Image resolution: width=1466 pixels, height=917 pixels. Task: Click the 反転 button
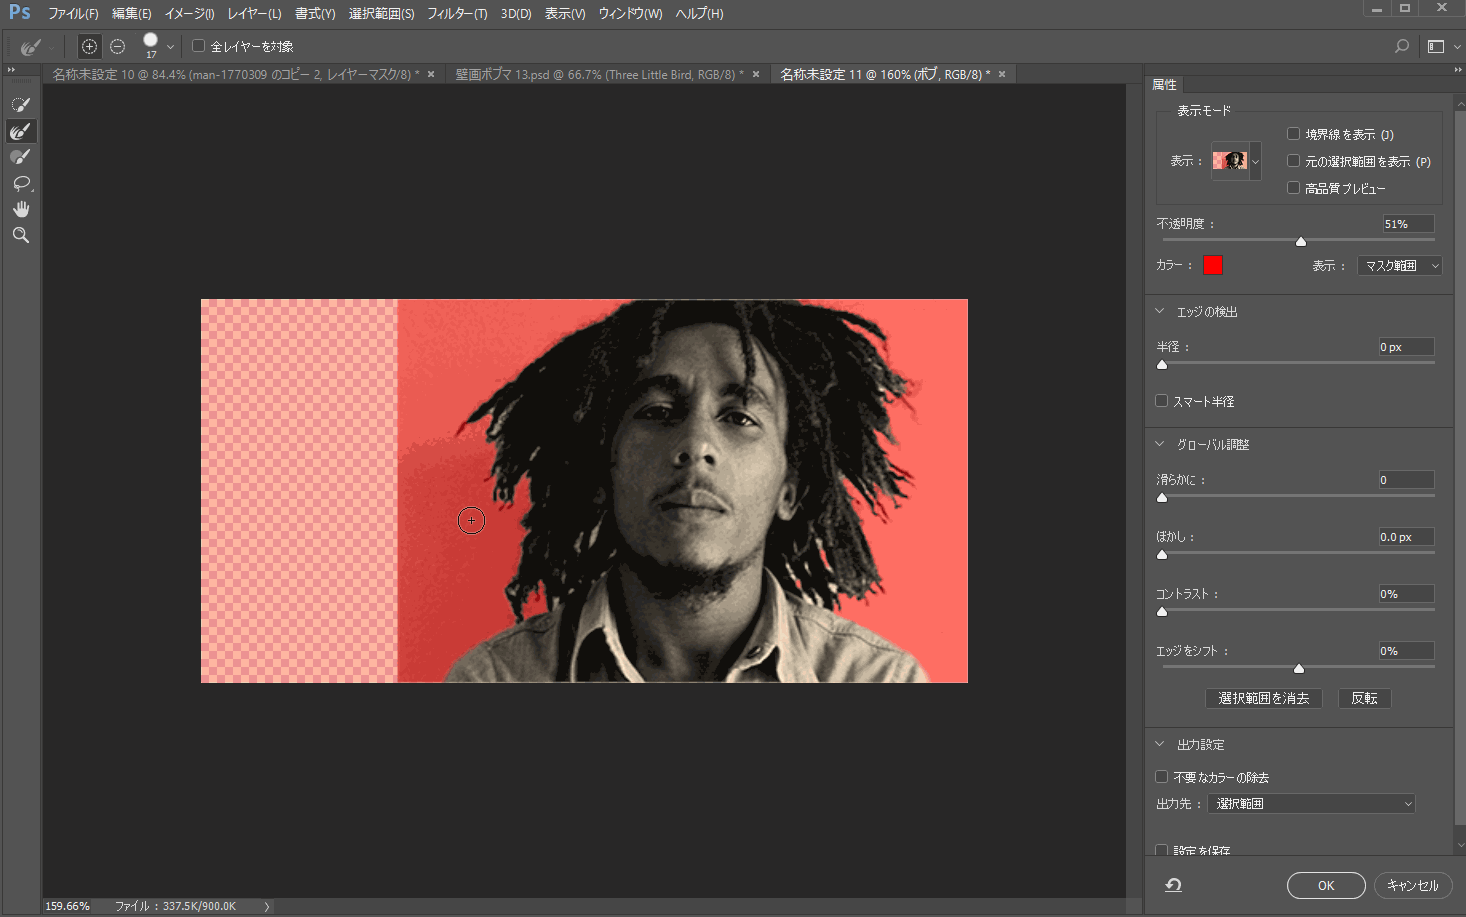click(x=1364, y=698)
